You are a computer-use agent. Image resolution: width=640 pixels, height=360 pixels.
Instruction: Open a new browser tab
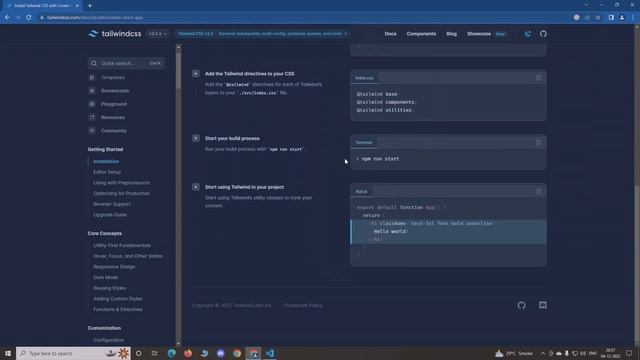(89, 6)
